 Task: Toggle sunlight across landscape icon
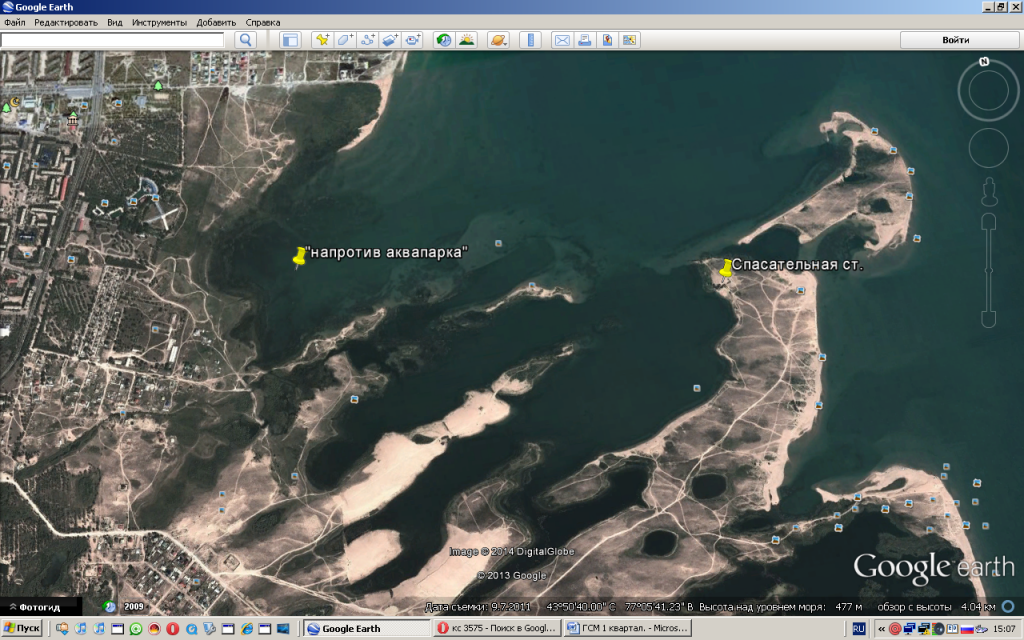(x=466, y=40)
